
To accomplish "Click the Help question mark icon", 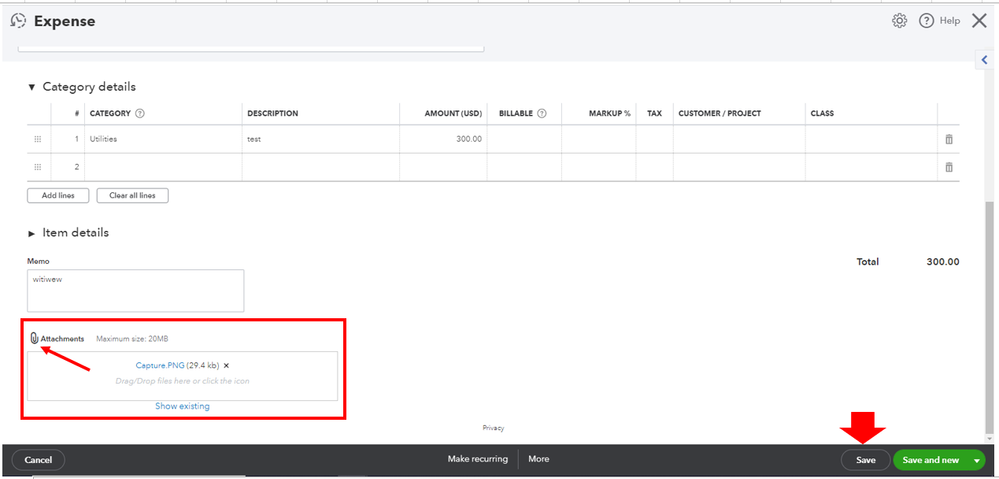I will pos(926,21).
